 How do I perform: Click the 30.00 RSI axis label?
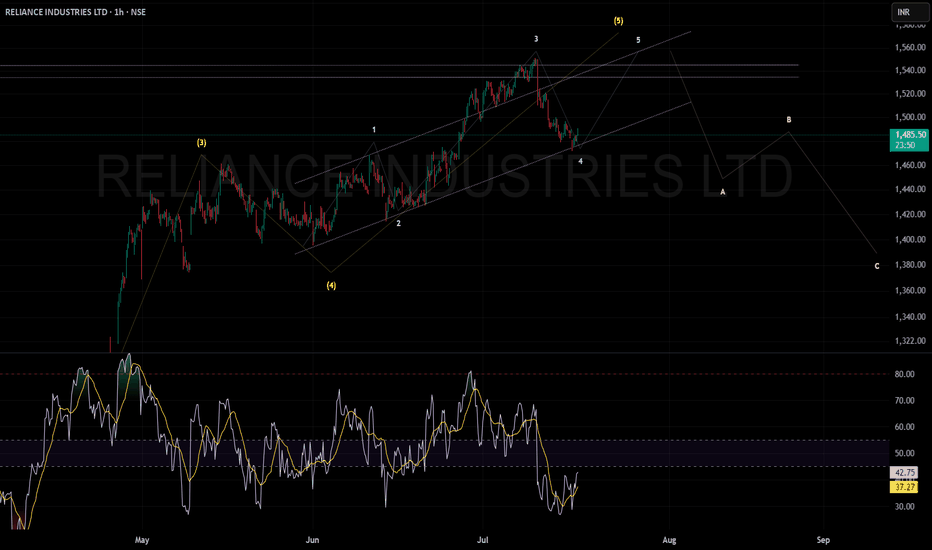(x=904, y=507)
